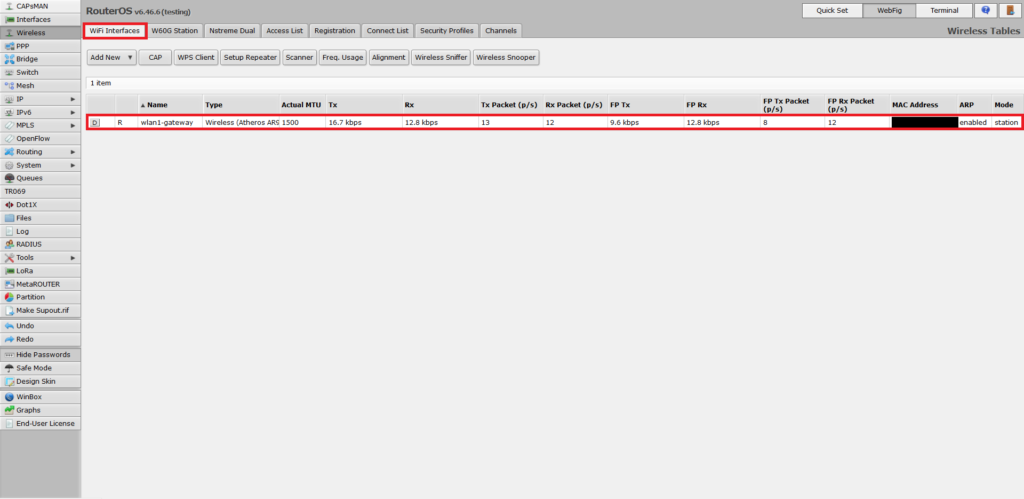This screenshot has height=499, width=1024.
Task: Open the Freq. Usage tool
Action: 343,57
